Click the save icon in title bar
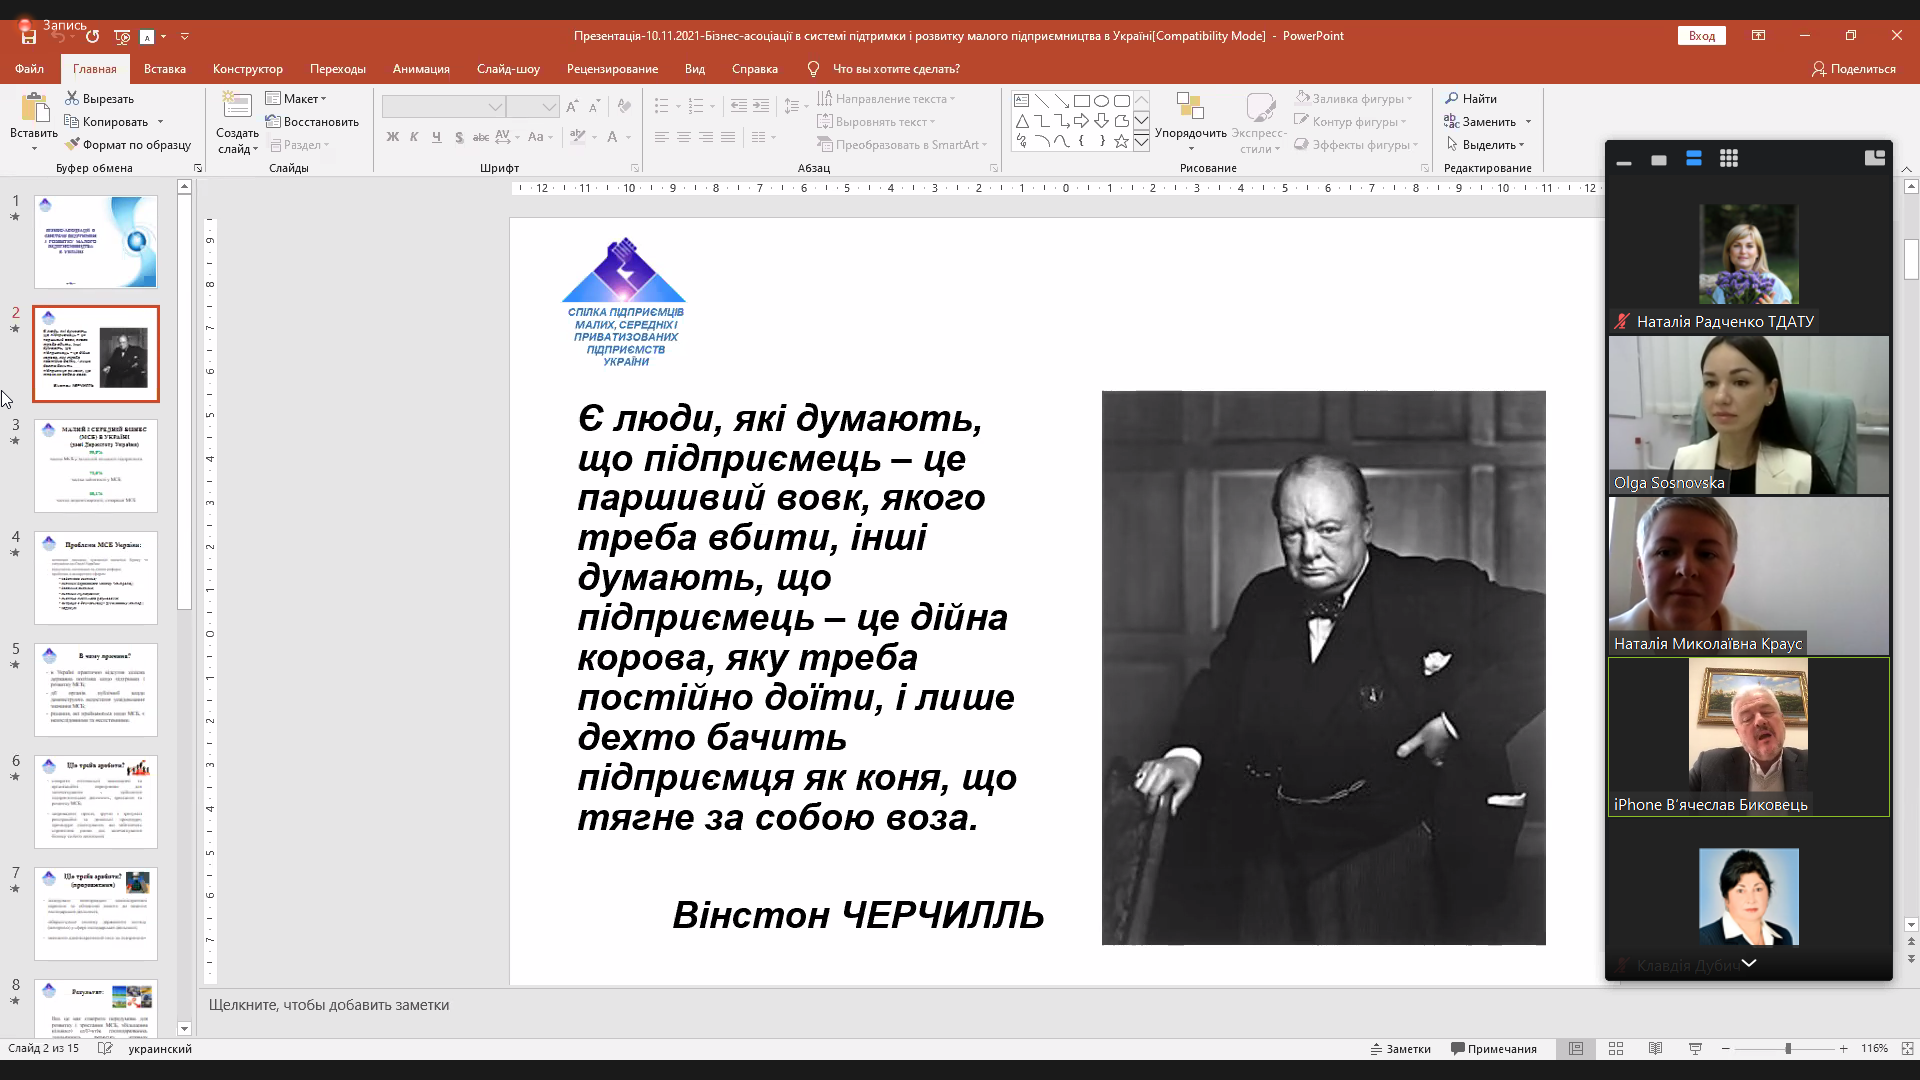 pyautogui.click(x=29, y=36)
